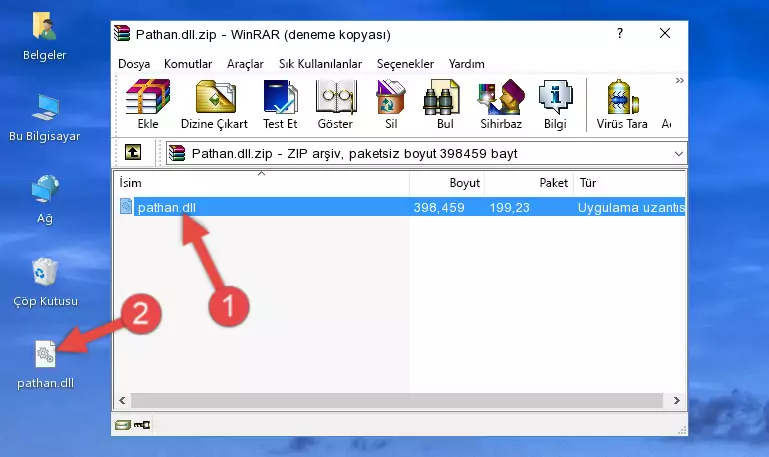Open the Yardım menu
Image resolution: width=769 pixels, height=457 pixels.
coord(466,64)
